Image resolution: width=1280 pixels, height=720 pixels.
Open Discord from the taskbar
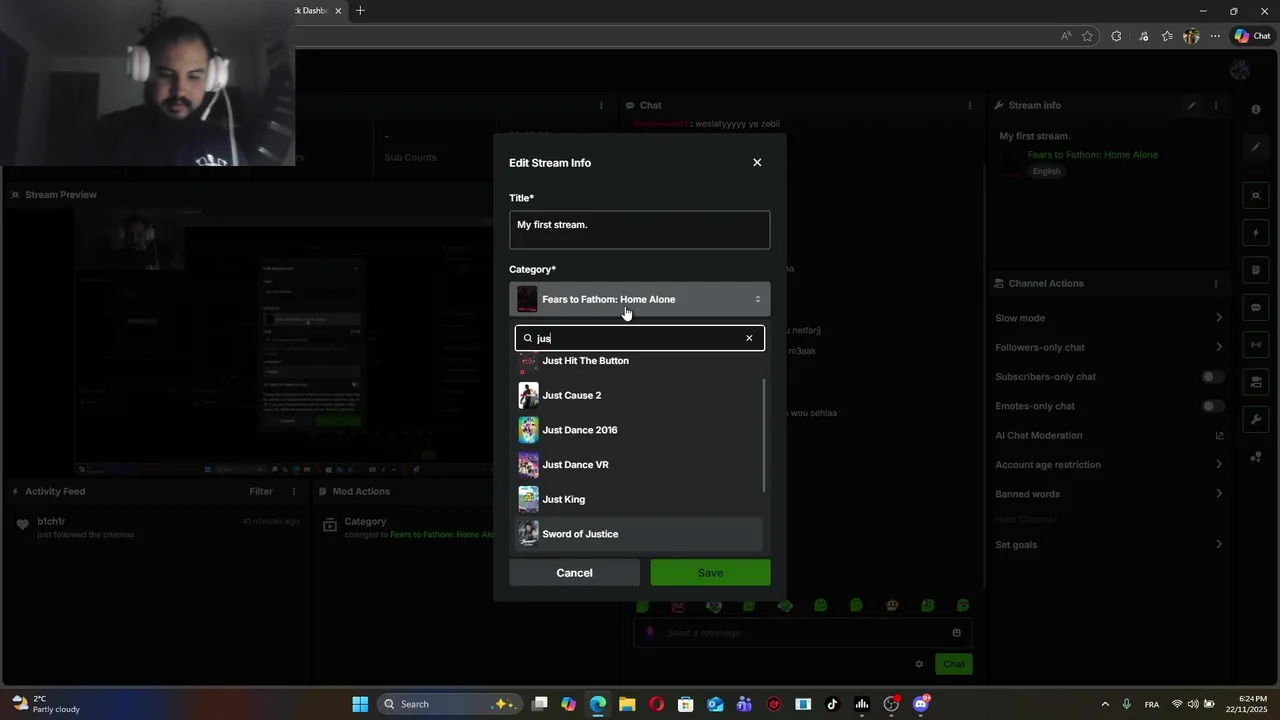920,704
